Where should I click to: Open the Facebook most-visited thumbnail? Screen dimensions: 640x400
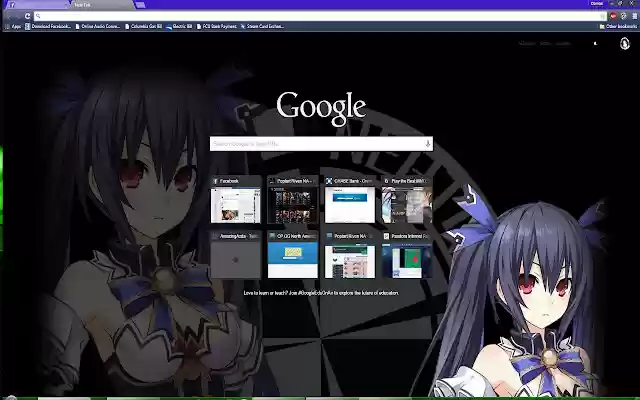click(236, 200)
